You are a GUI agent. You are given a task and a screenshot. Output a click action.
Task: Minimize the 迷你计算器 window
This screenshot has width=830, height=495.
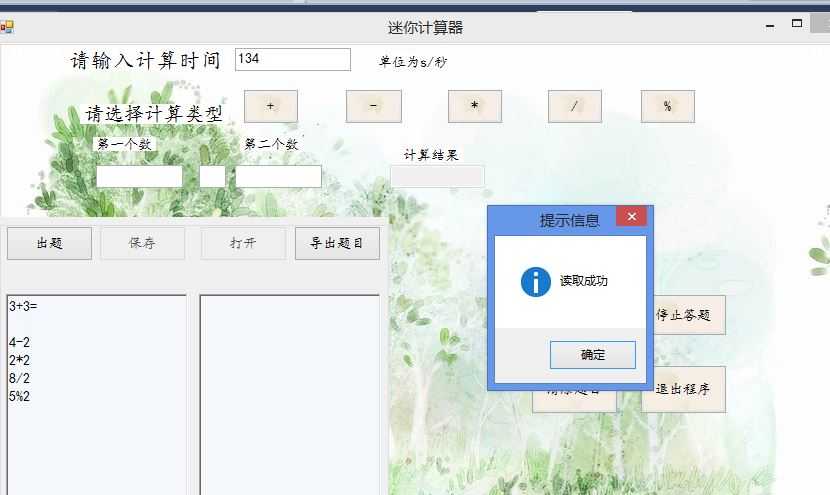tap(770, 25)
